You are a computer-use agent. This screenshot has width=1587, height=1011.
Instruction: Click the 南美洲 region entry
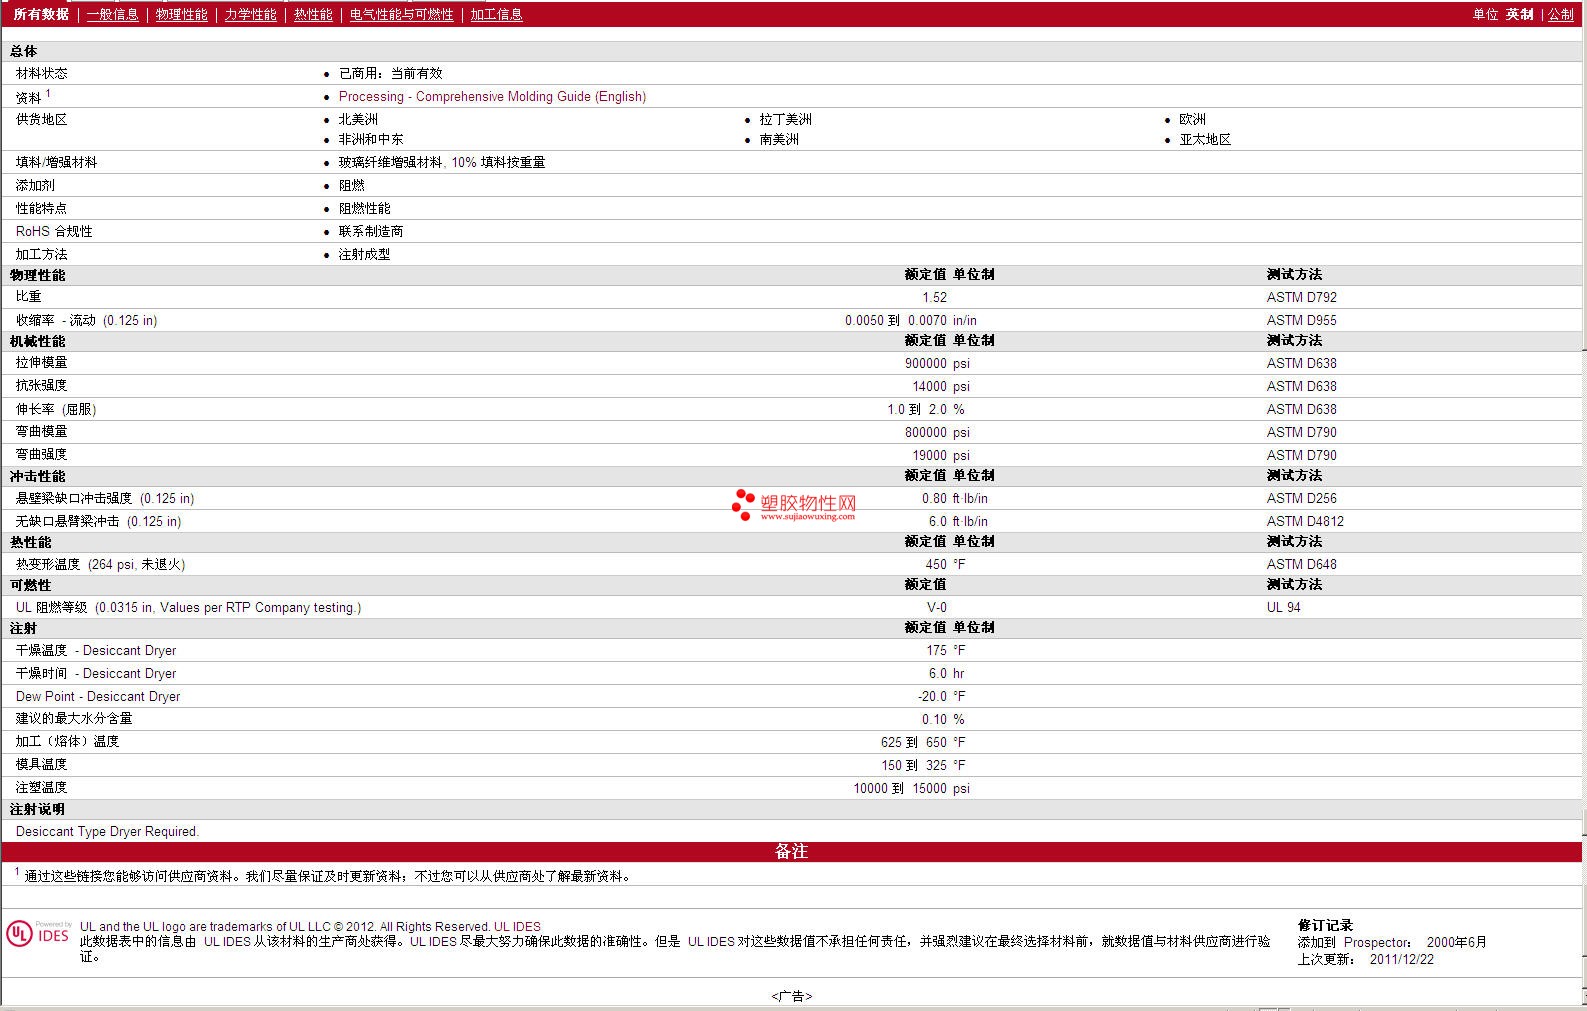point(779,139)
